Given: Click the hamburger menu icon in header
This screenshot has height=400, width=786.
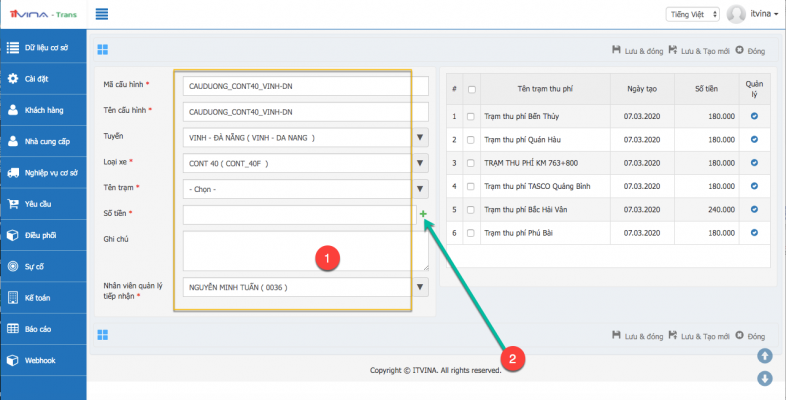Looking at the screenshot, I should click(102, 14).
